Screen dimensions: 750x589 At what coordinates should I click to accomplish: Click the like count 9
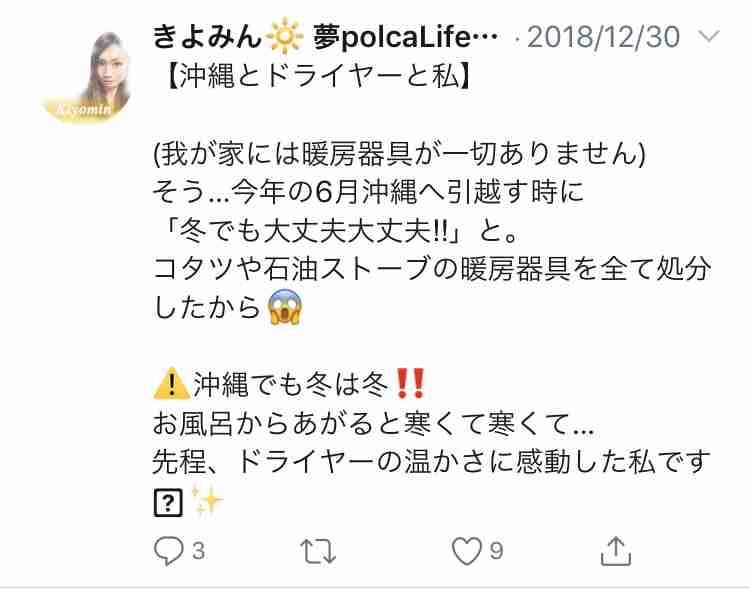coord(496,551)
